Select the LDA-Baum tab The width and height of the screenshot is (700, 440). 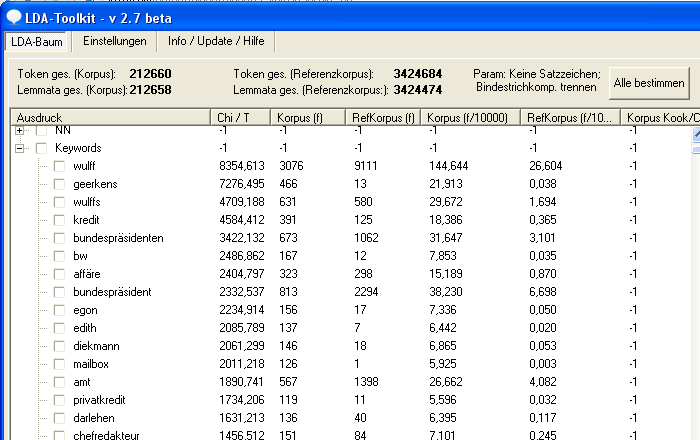[38, 41]
